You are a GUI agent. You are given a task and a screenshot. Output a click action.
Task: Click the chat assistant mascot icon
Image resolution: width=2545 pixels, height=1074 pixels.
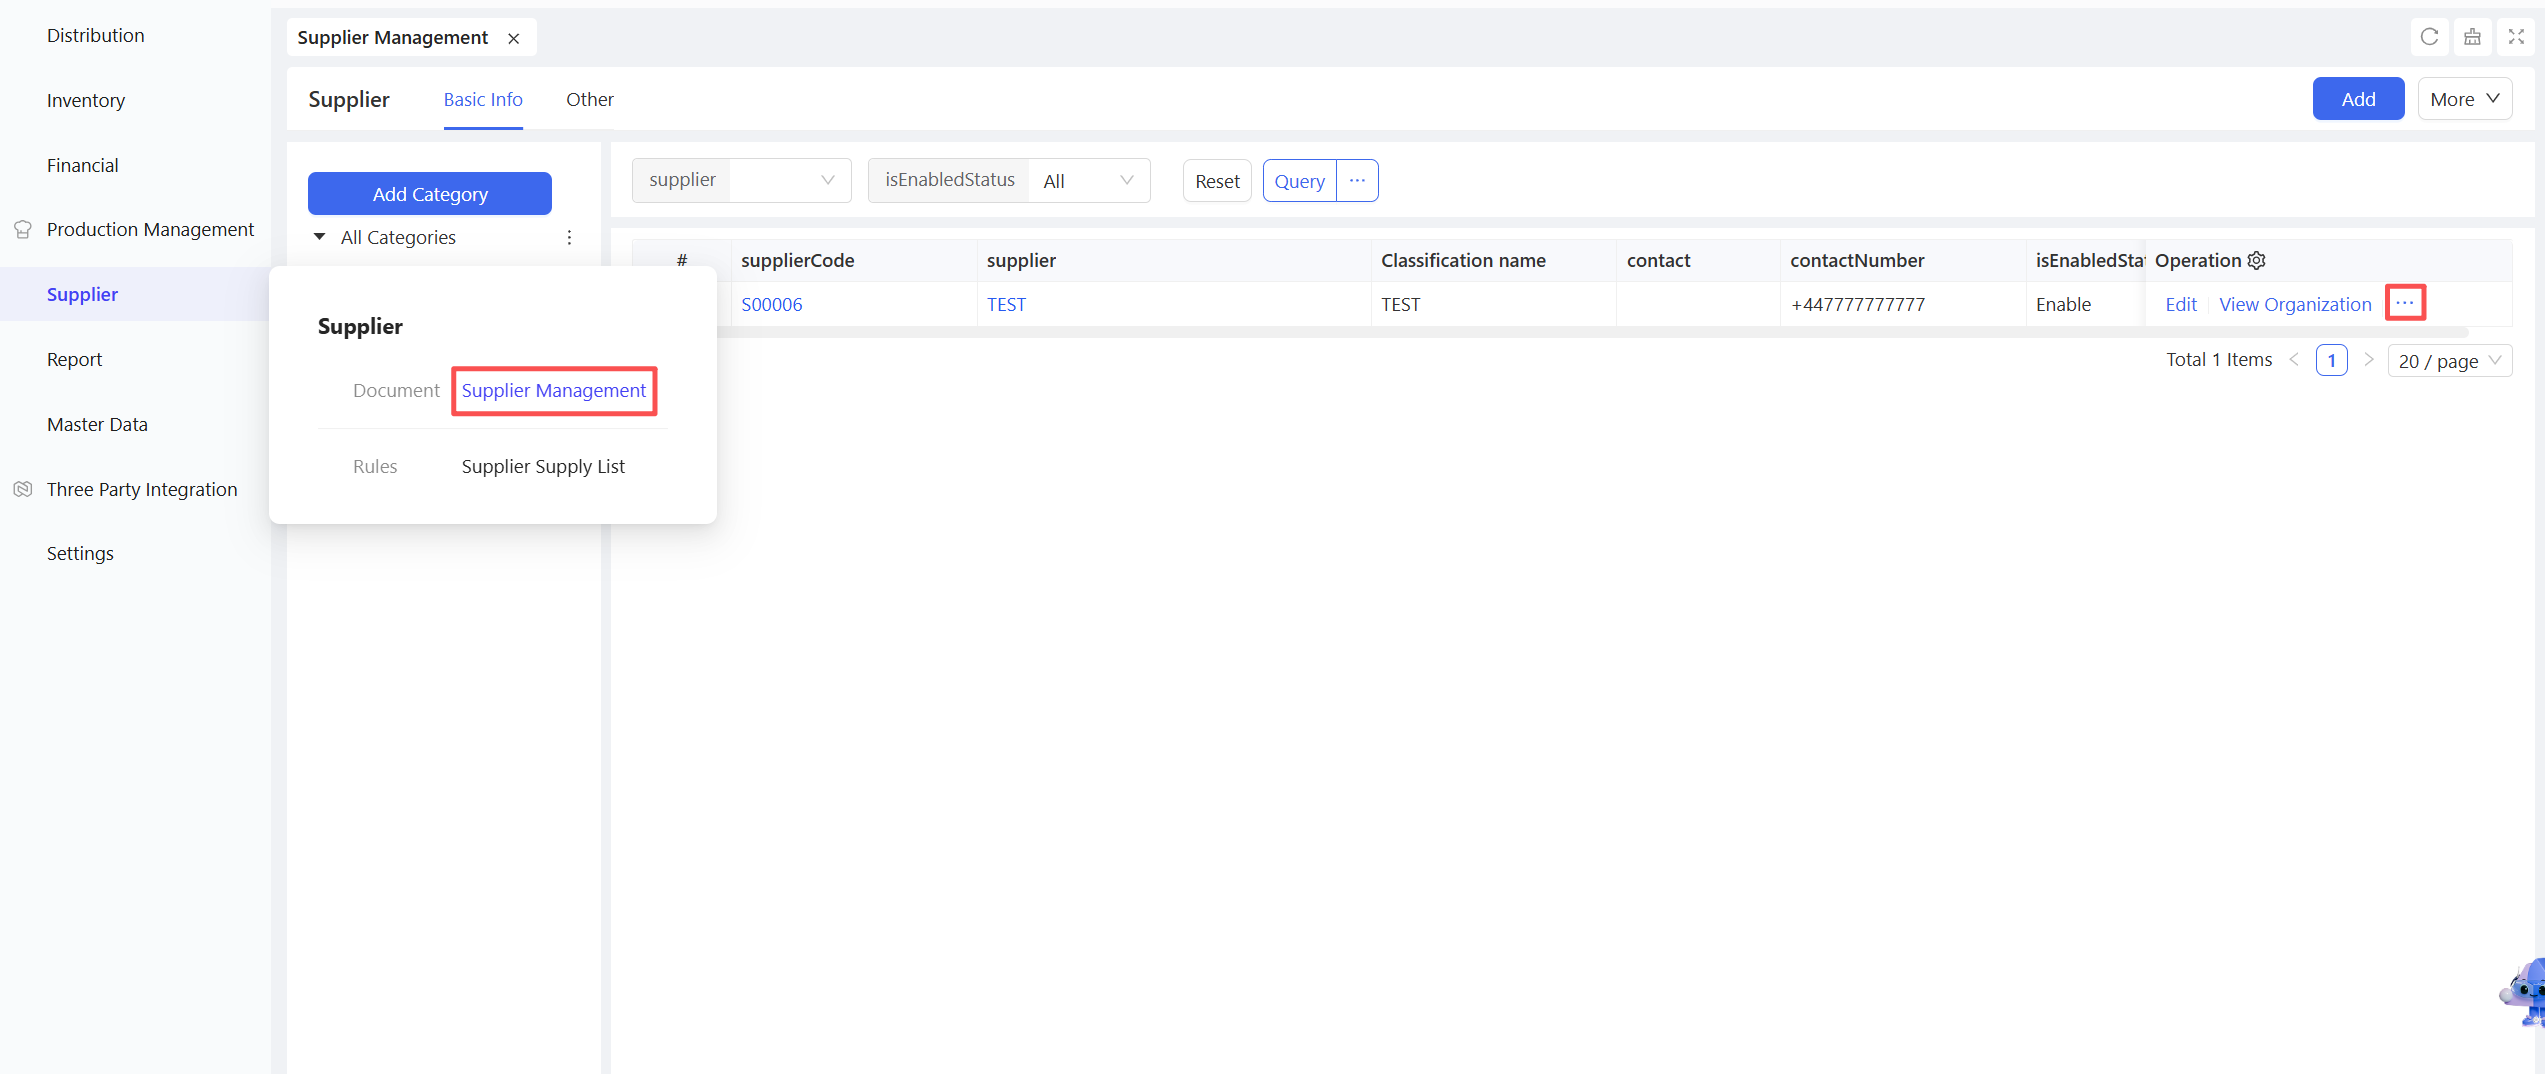[x=2526, y=992]
